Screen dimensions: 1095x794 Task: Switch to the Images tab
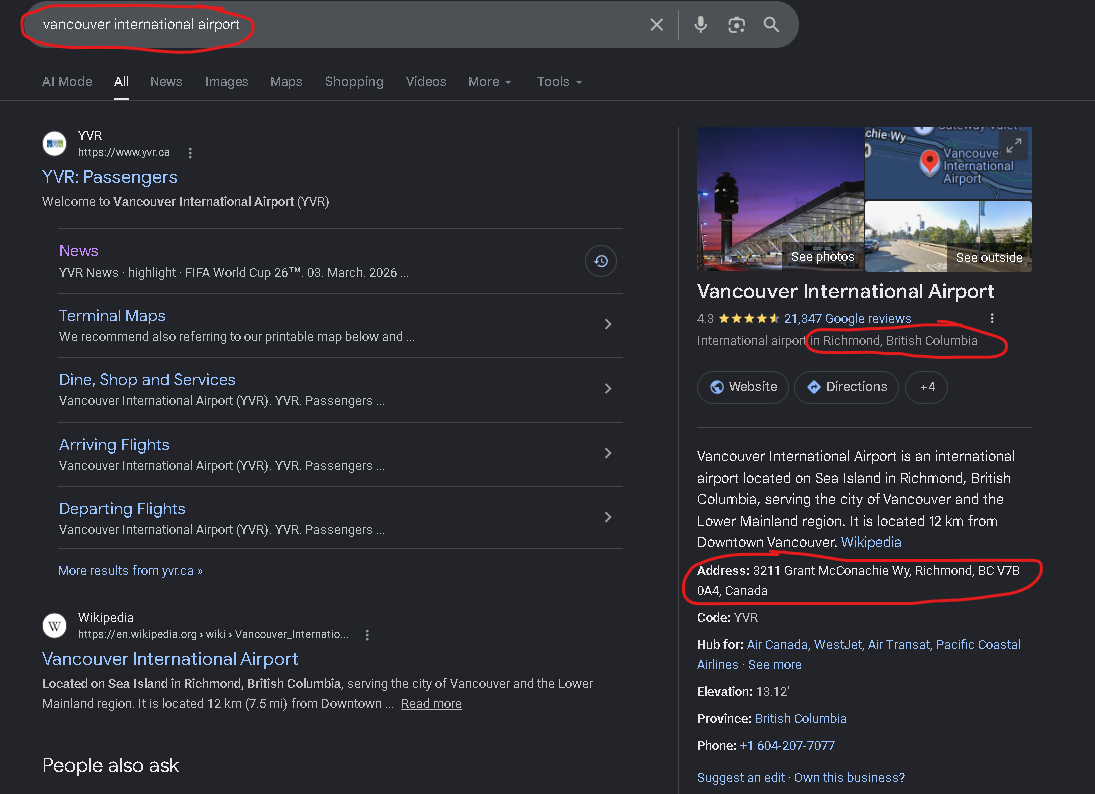(x=226, y=82)
